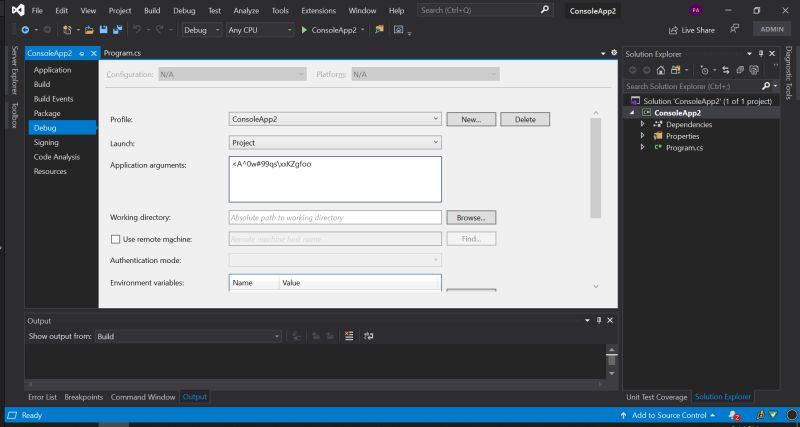Viewport: 800px width, 427px height.
Task: Click the ADMIN badge button
Action: pyautogui.click(x=772, y=29)
